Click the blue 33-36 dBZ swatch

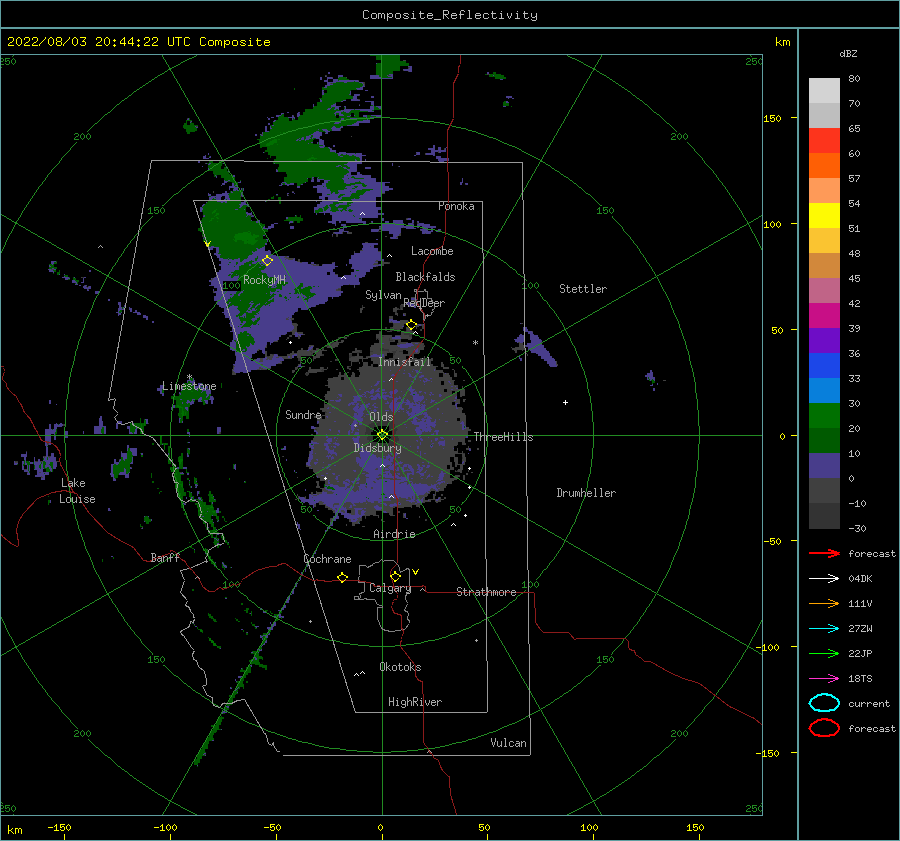pyautogui.click(x=824, y=365)
